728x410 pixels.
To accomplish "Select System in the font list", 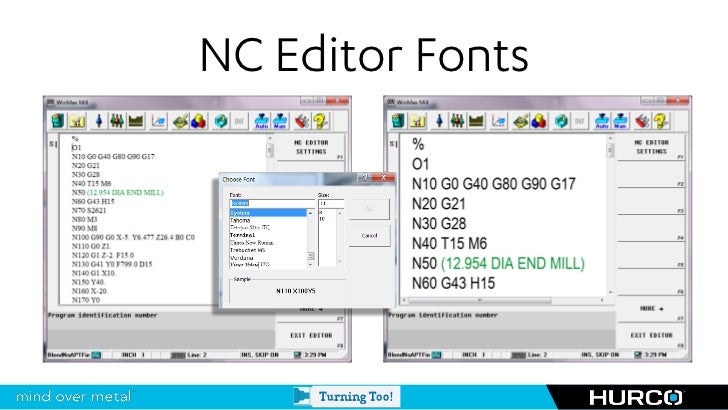I will (x=268, y=213).
